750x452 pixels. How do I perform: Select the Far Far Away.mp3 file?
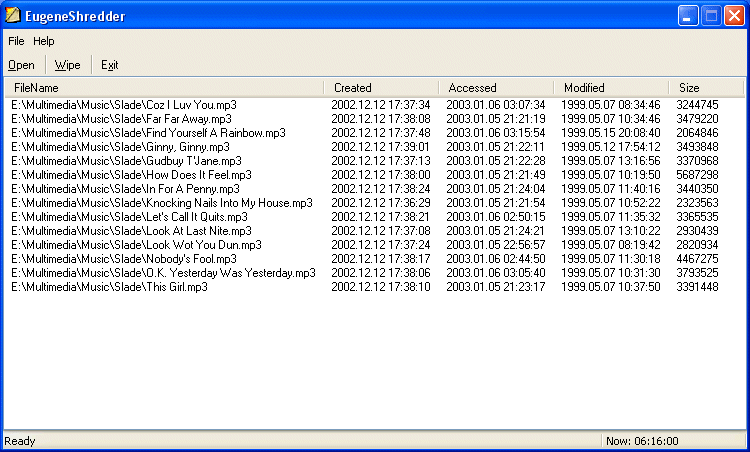121,119
